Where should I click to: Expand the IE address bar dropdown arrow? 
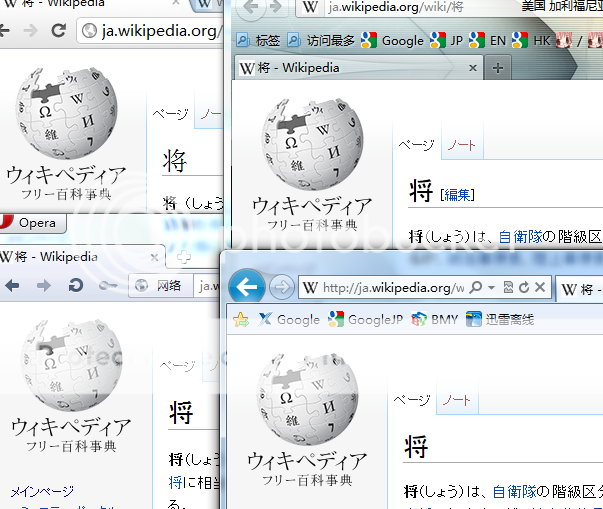[491, 287]
